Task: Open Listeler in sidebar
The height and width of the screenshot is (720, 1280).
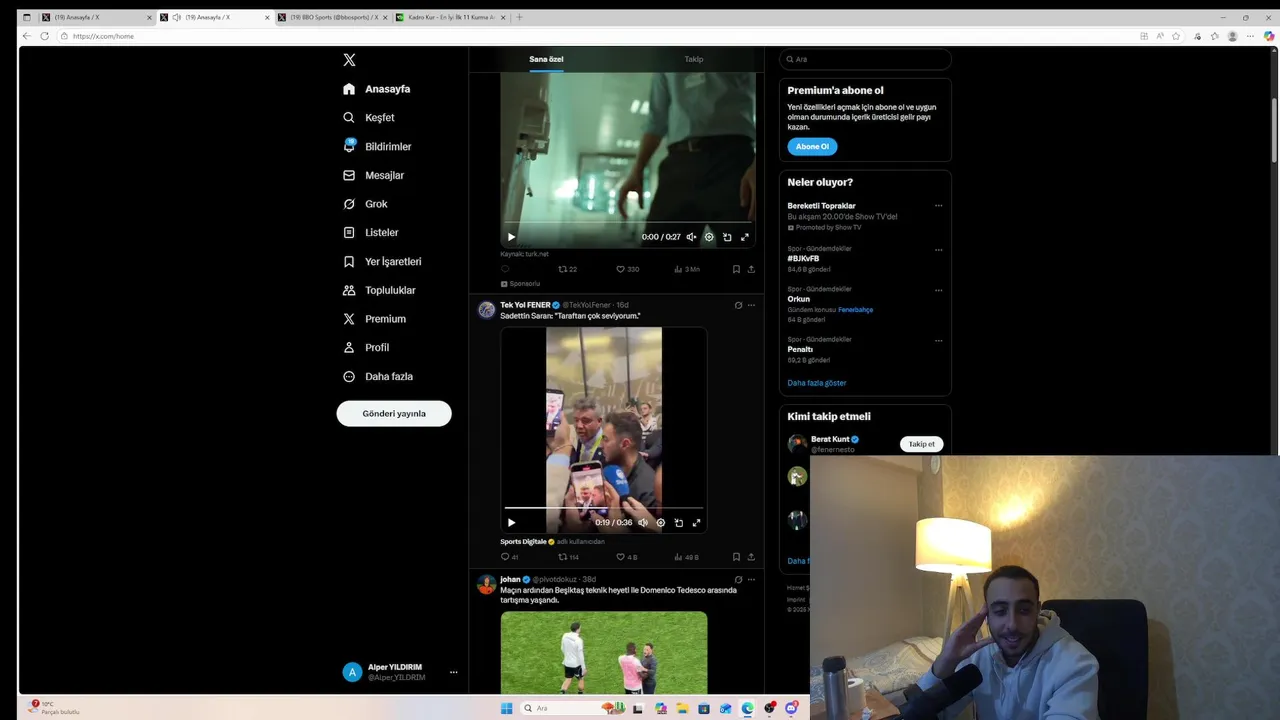Action: 371,233
